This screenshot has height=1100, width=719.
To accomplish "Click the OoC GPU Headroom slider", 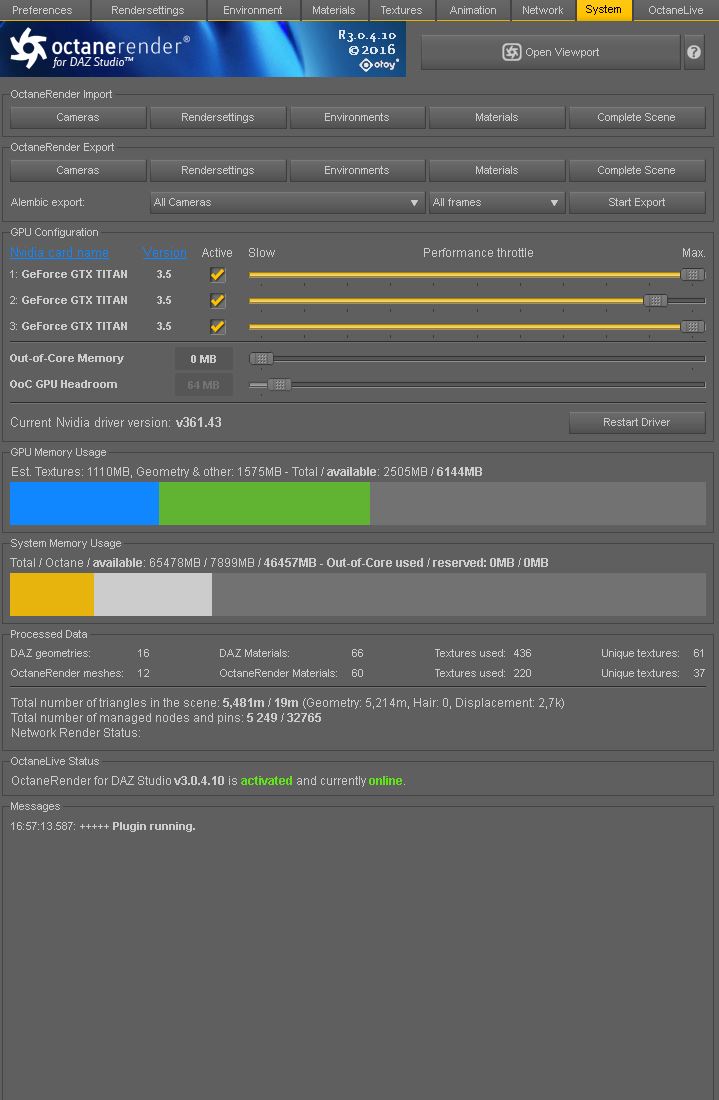I will [x=477, y=384].
